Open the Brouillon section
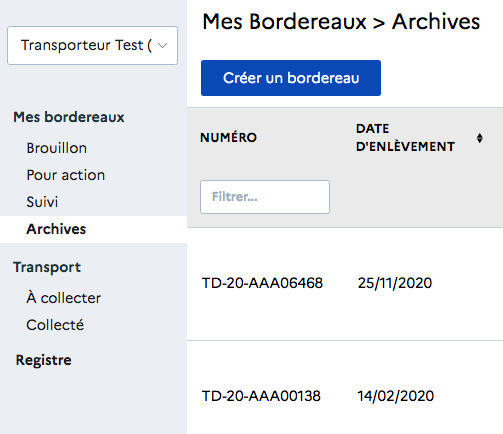 57,148
